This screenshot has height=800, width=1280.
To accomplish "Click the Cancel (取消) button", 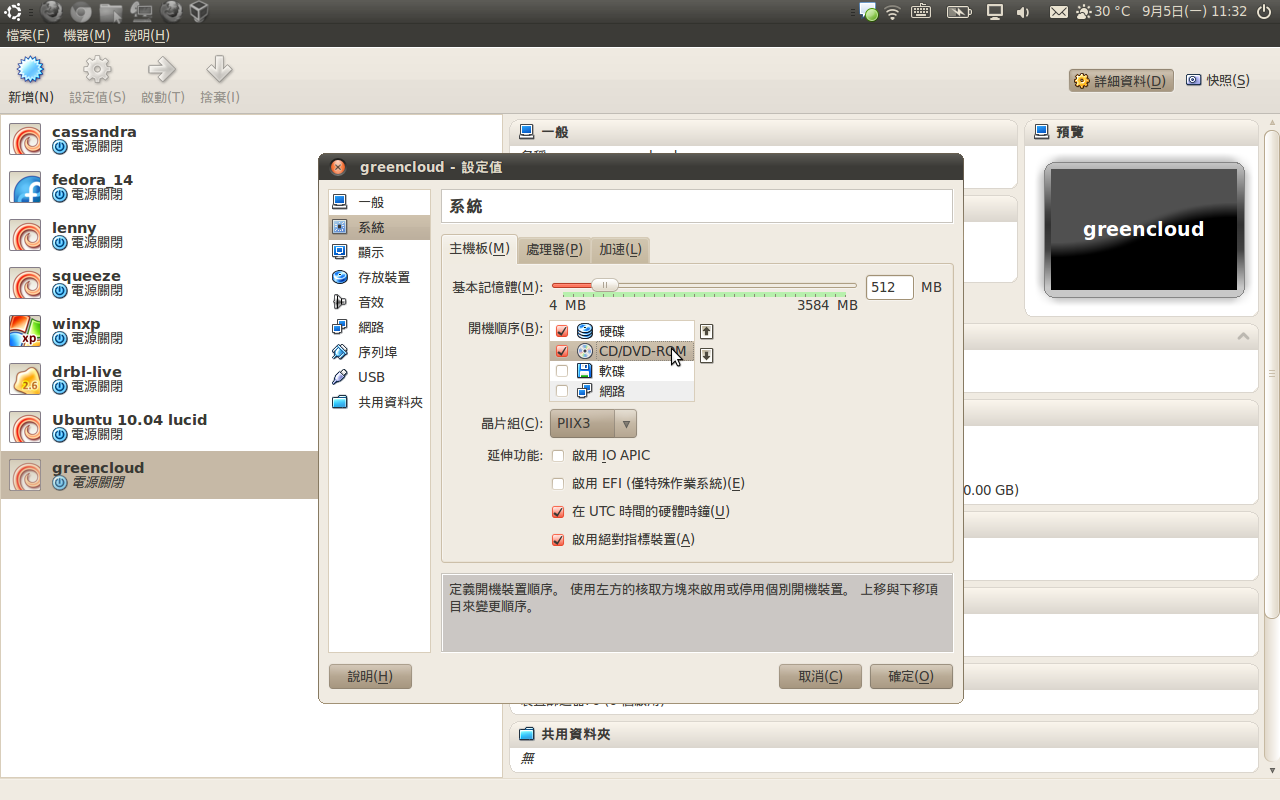I will [819, 676].
